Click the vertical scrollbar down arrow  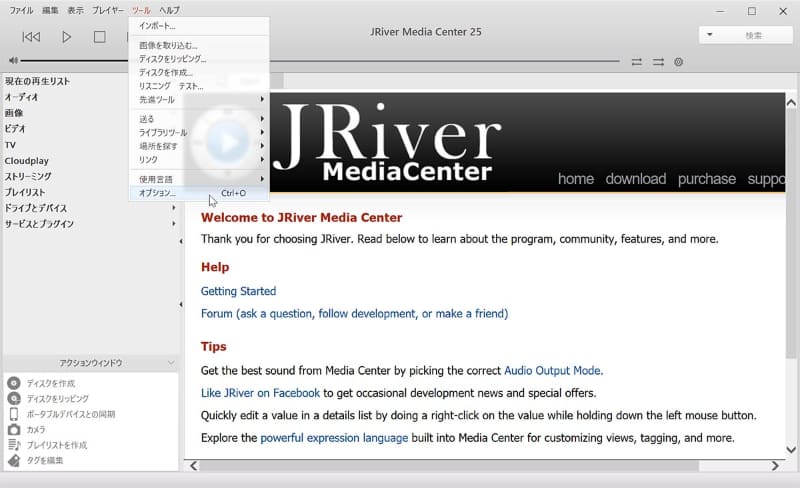pos(791,450)
